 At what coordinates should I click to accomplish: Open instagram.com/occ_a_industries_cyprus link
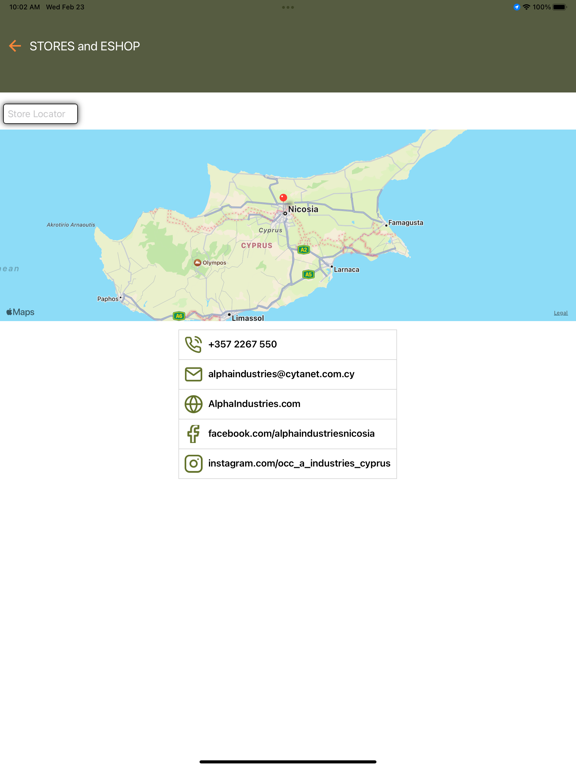tap(299, 463)
